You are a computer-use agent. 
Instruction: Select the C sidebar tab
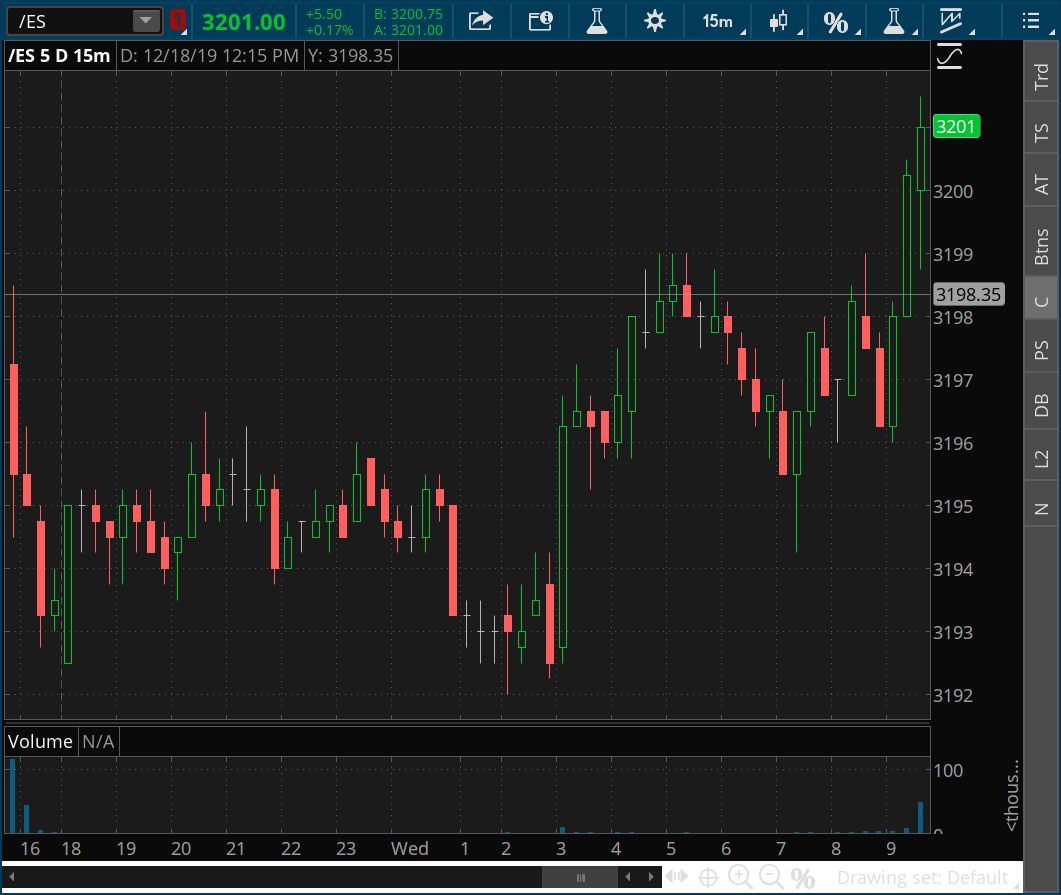(x=1041, y=301)
